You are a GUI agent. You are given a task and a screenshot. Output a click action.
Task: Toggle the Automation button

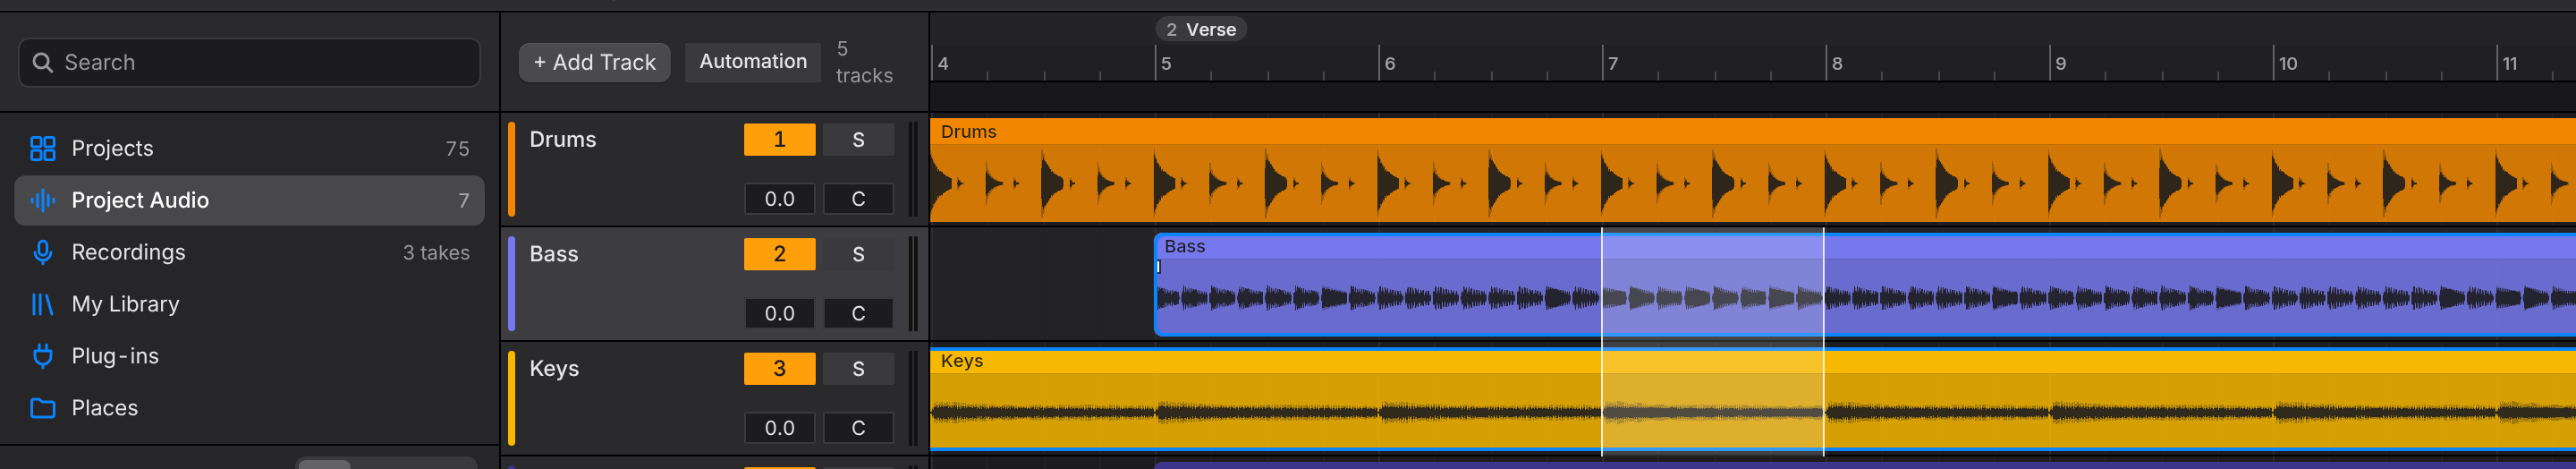point(752,62)
